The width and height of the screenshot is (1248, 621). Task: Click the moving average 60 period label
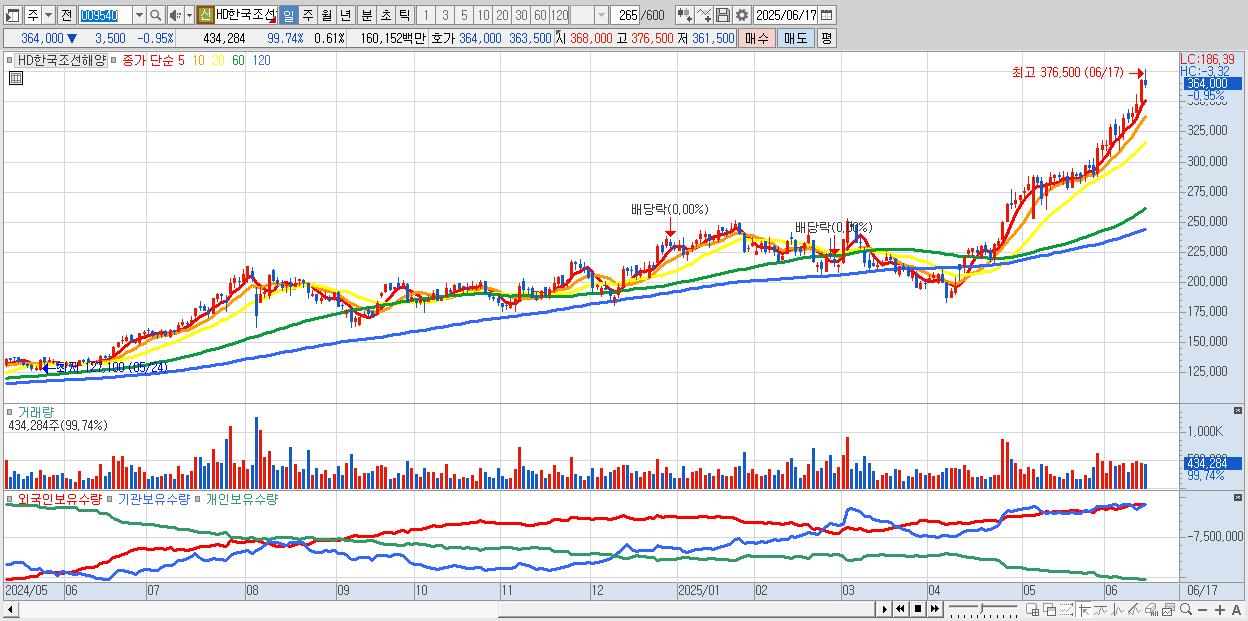pyautogui.click(x=238, y=60)
